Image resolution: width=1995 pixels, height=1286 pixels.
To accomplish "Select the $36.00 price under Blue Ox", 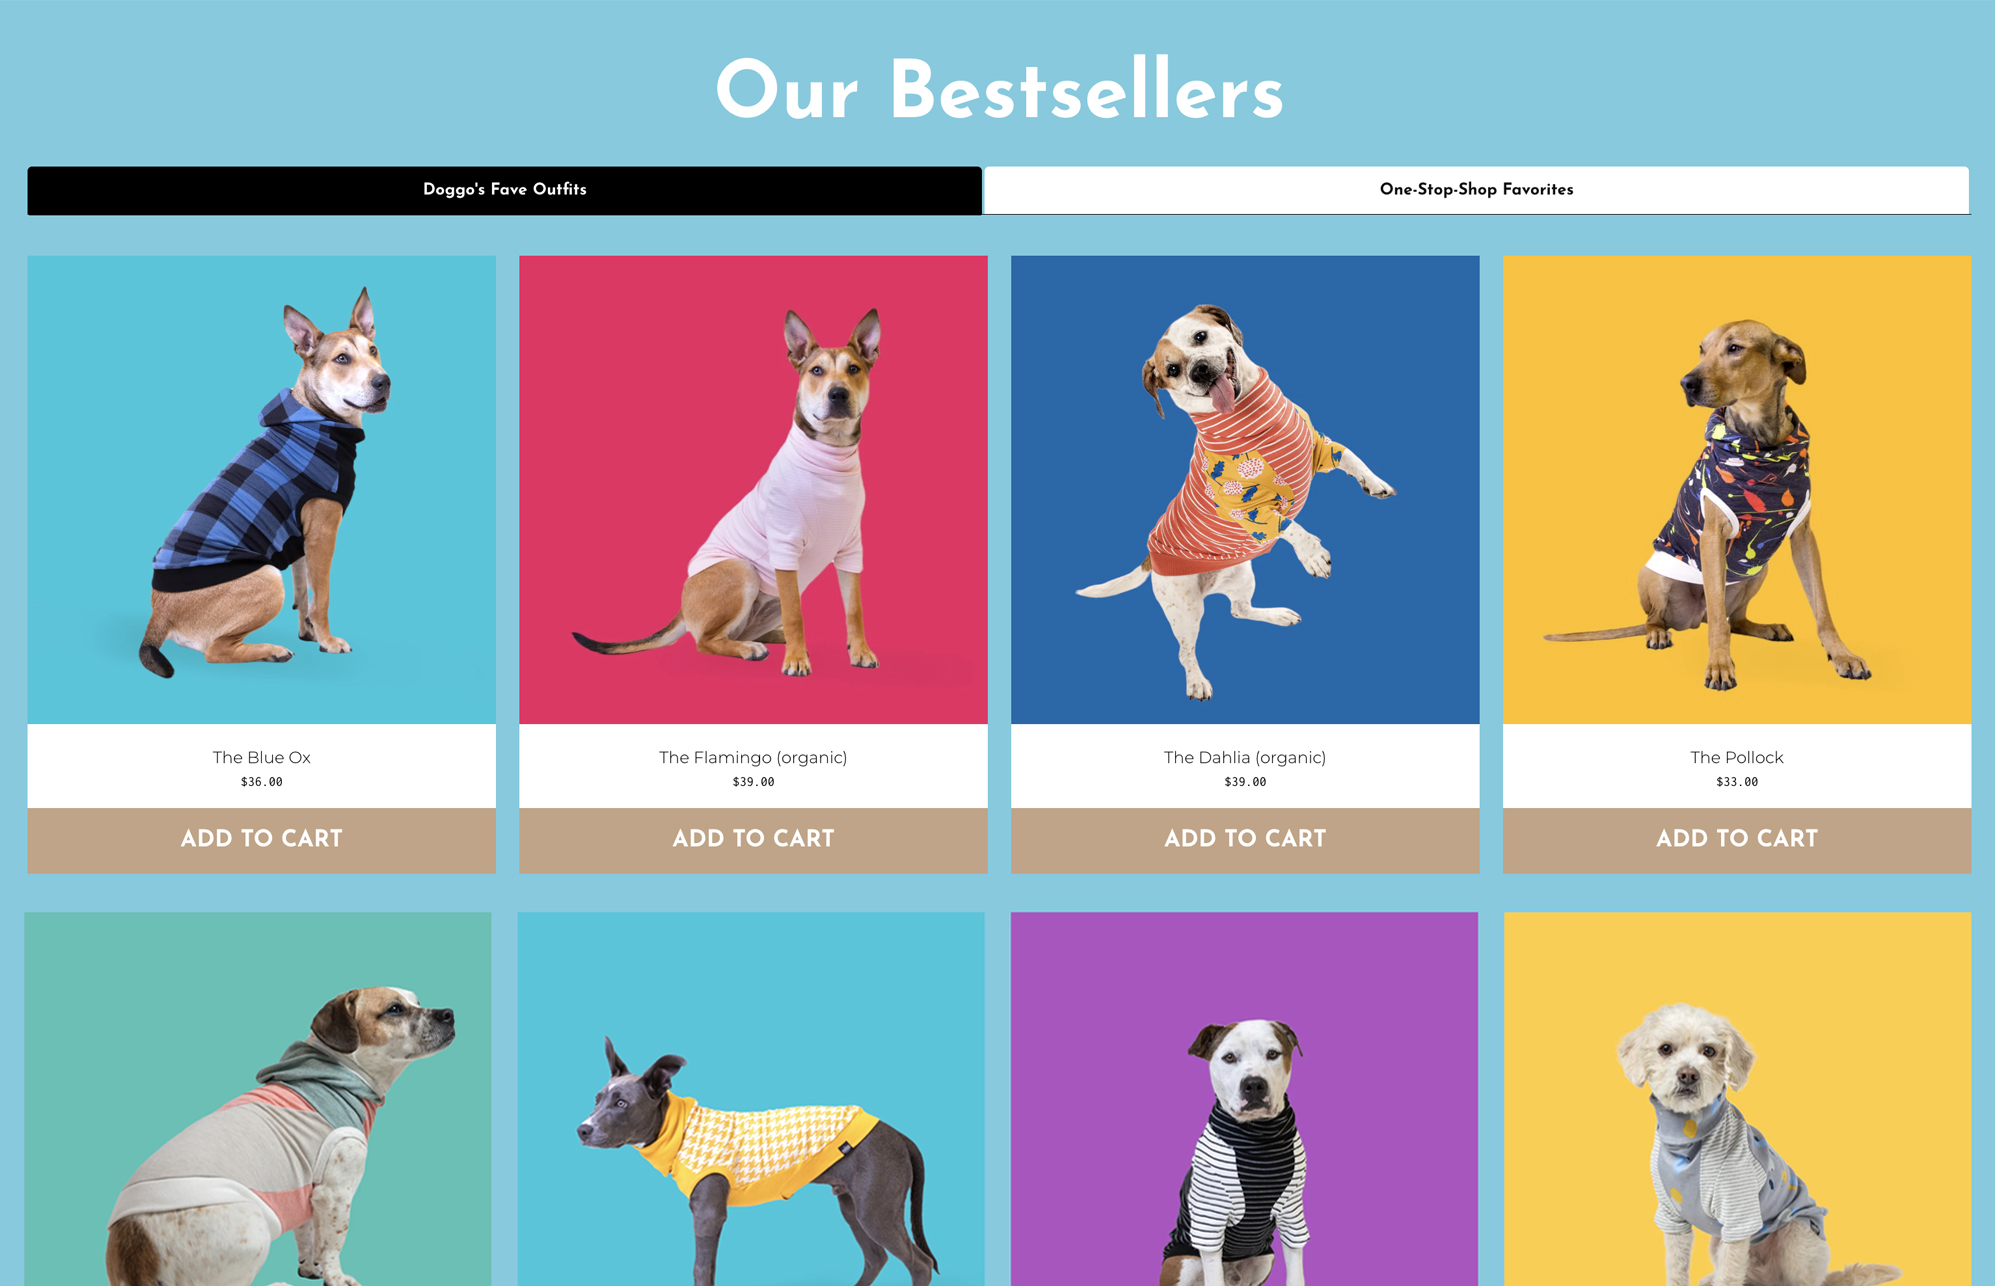I will [x=262, y=782].
